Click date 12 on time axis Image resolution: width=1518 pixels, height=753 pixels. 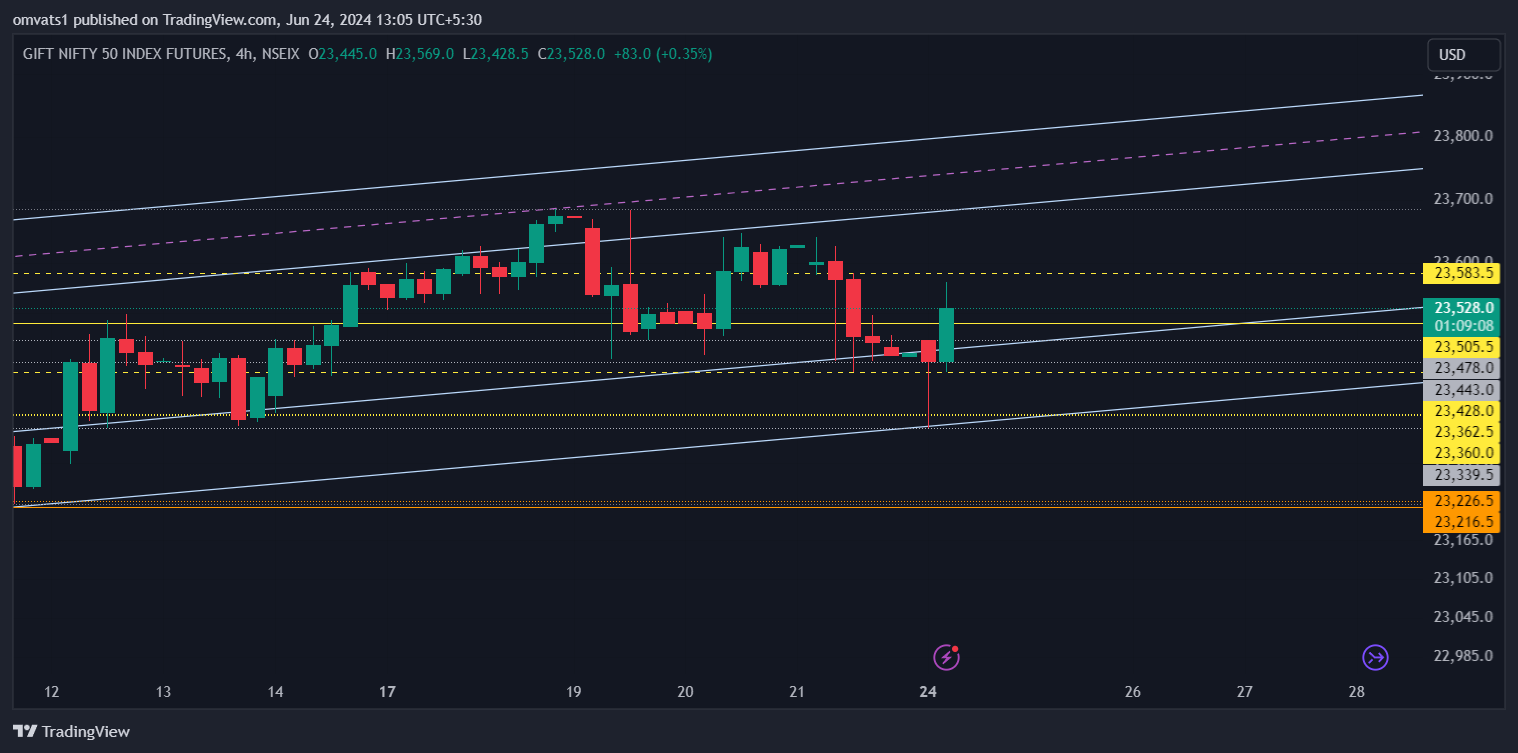coord(52,692)
